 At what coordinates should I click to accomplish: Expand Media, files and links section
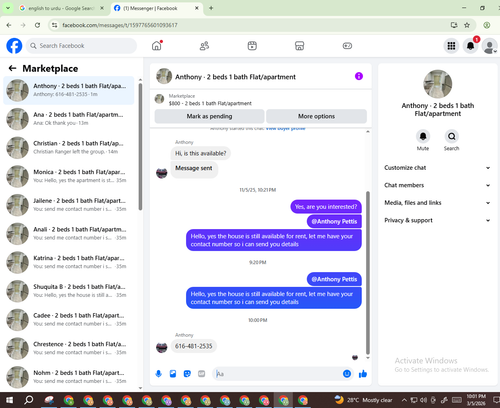pyautogui.click(x=437, y=203)
